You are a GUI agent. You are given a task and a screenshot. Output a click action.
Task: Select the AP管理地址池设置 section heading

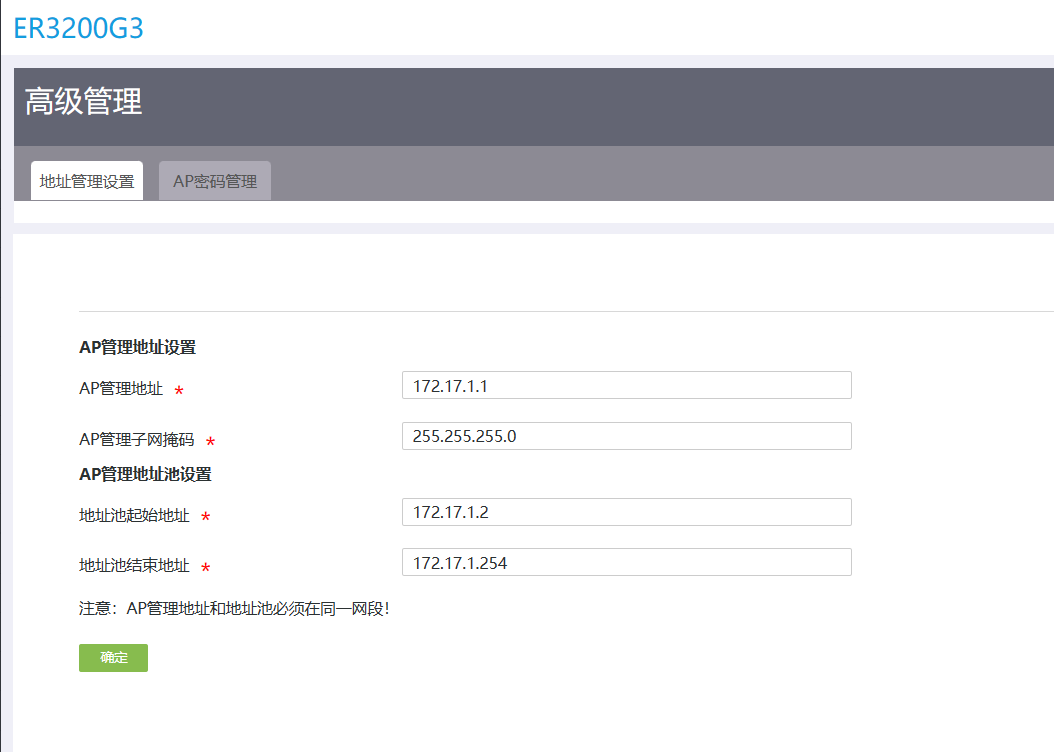click(x=145, y=474)
